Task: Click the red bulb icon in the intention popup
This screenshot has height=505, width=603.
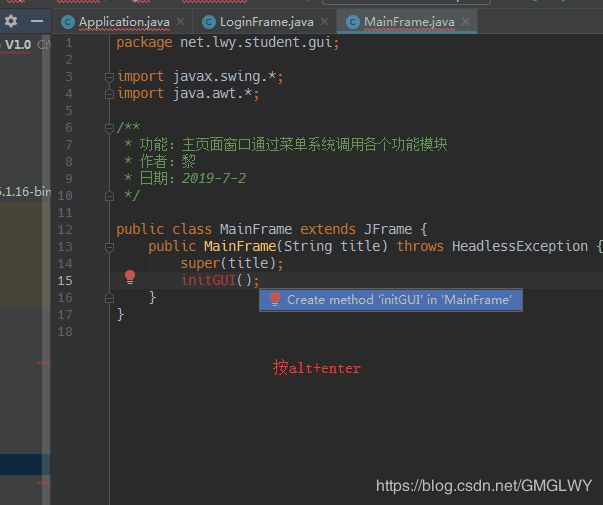Action: (x=275, y=299)
